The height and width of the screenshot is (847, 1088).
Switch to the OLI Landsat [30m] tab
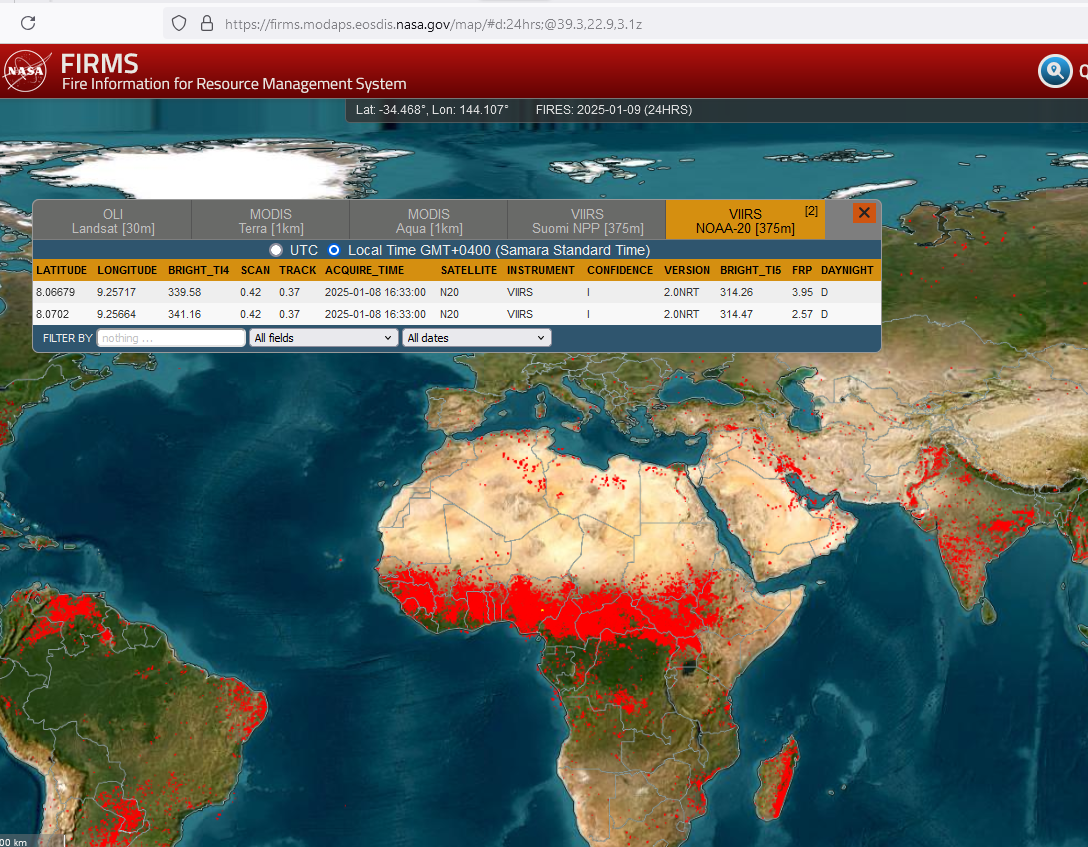coord(113,221)
